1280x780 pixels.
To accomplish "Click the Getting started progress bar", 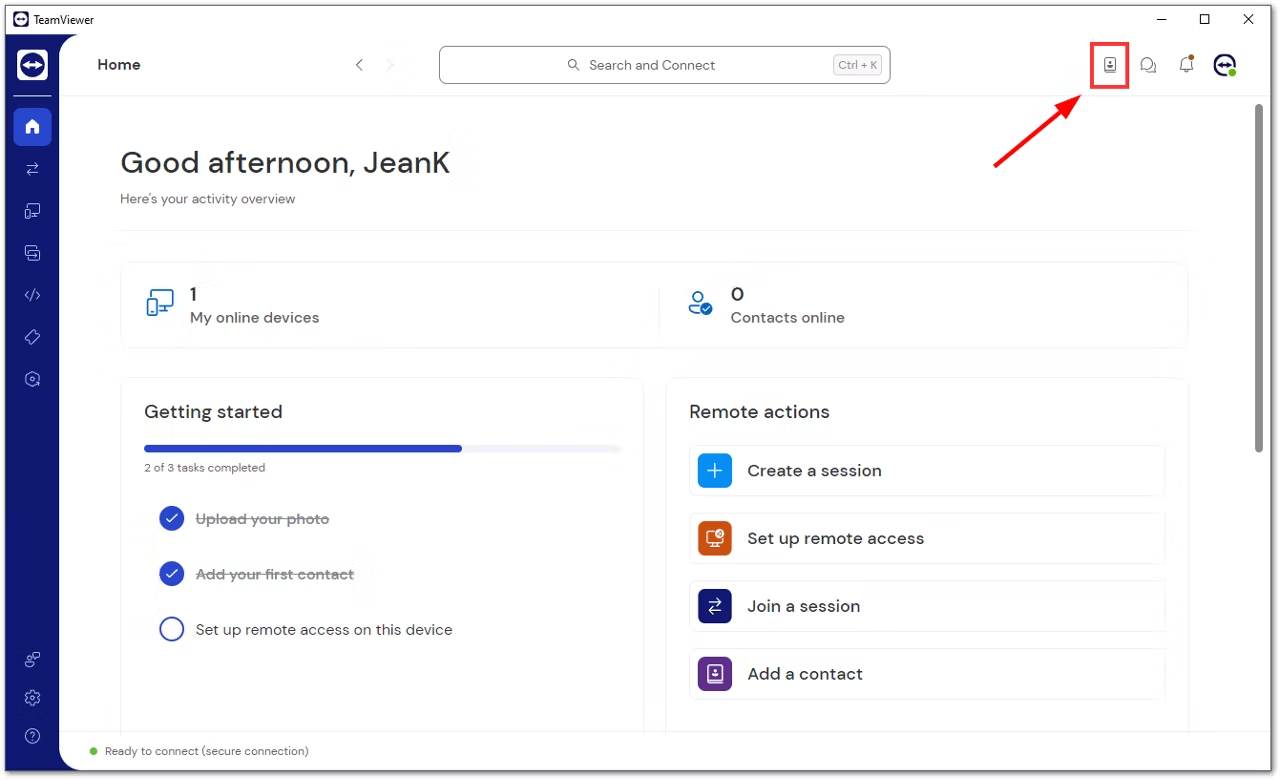I will coord(382,449).
